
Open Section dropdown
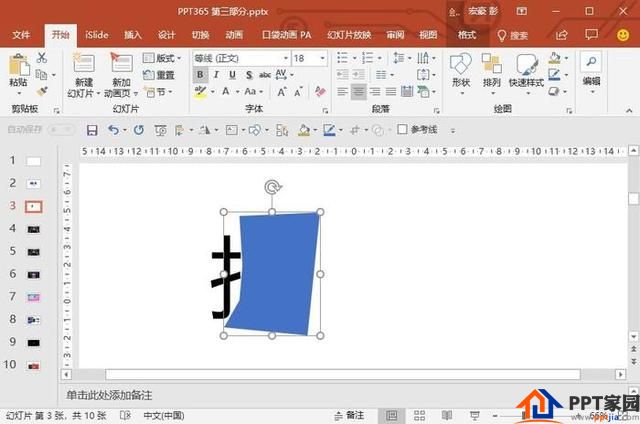(159, 92)
